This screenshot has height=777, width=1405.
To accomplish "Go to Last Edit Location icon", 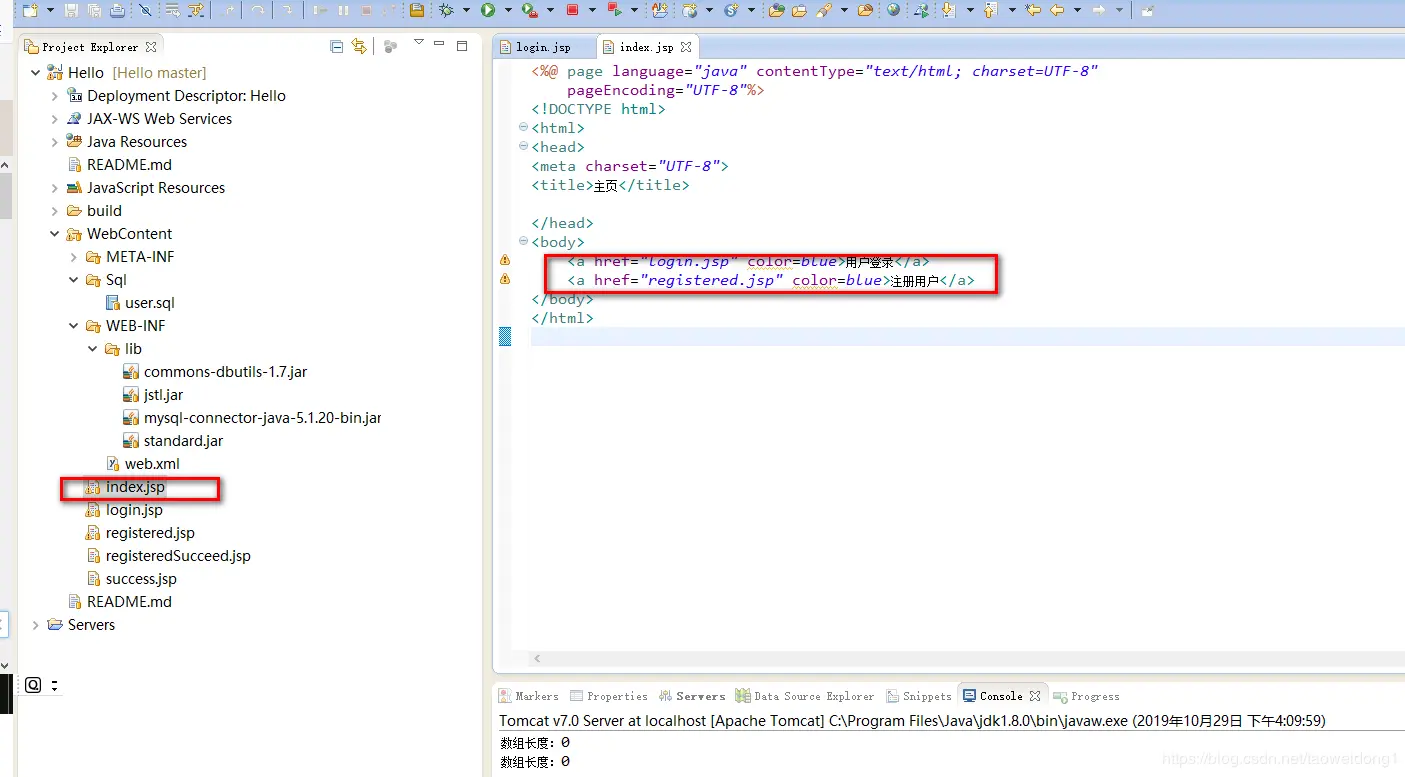I will point(1033,10).
